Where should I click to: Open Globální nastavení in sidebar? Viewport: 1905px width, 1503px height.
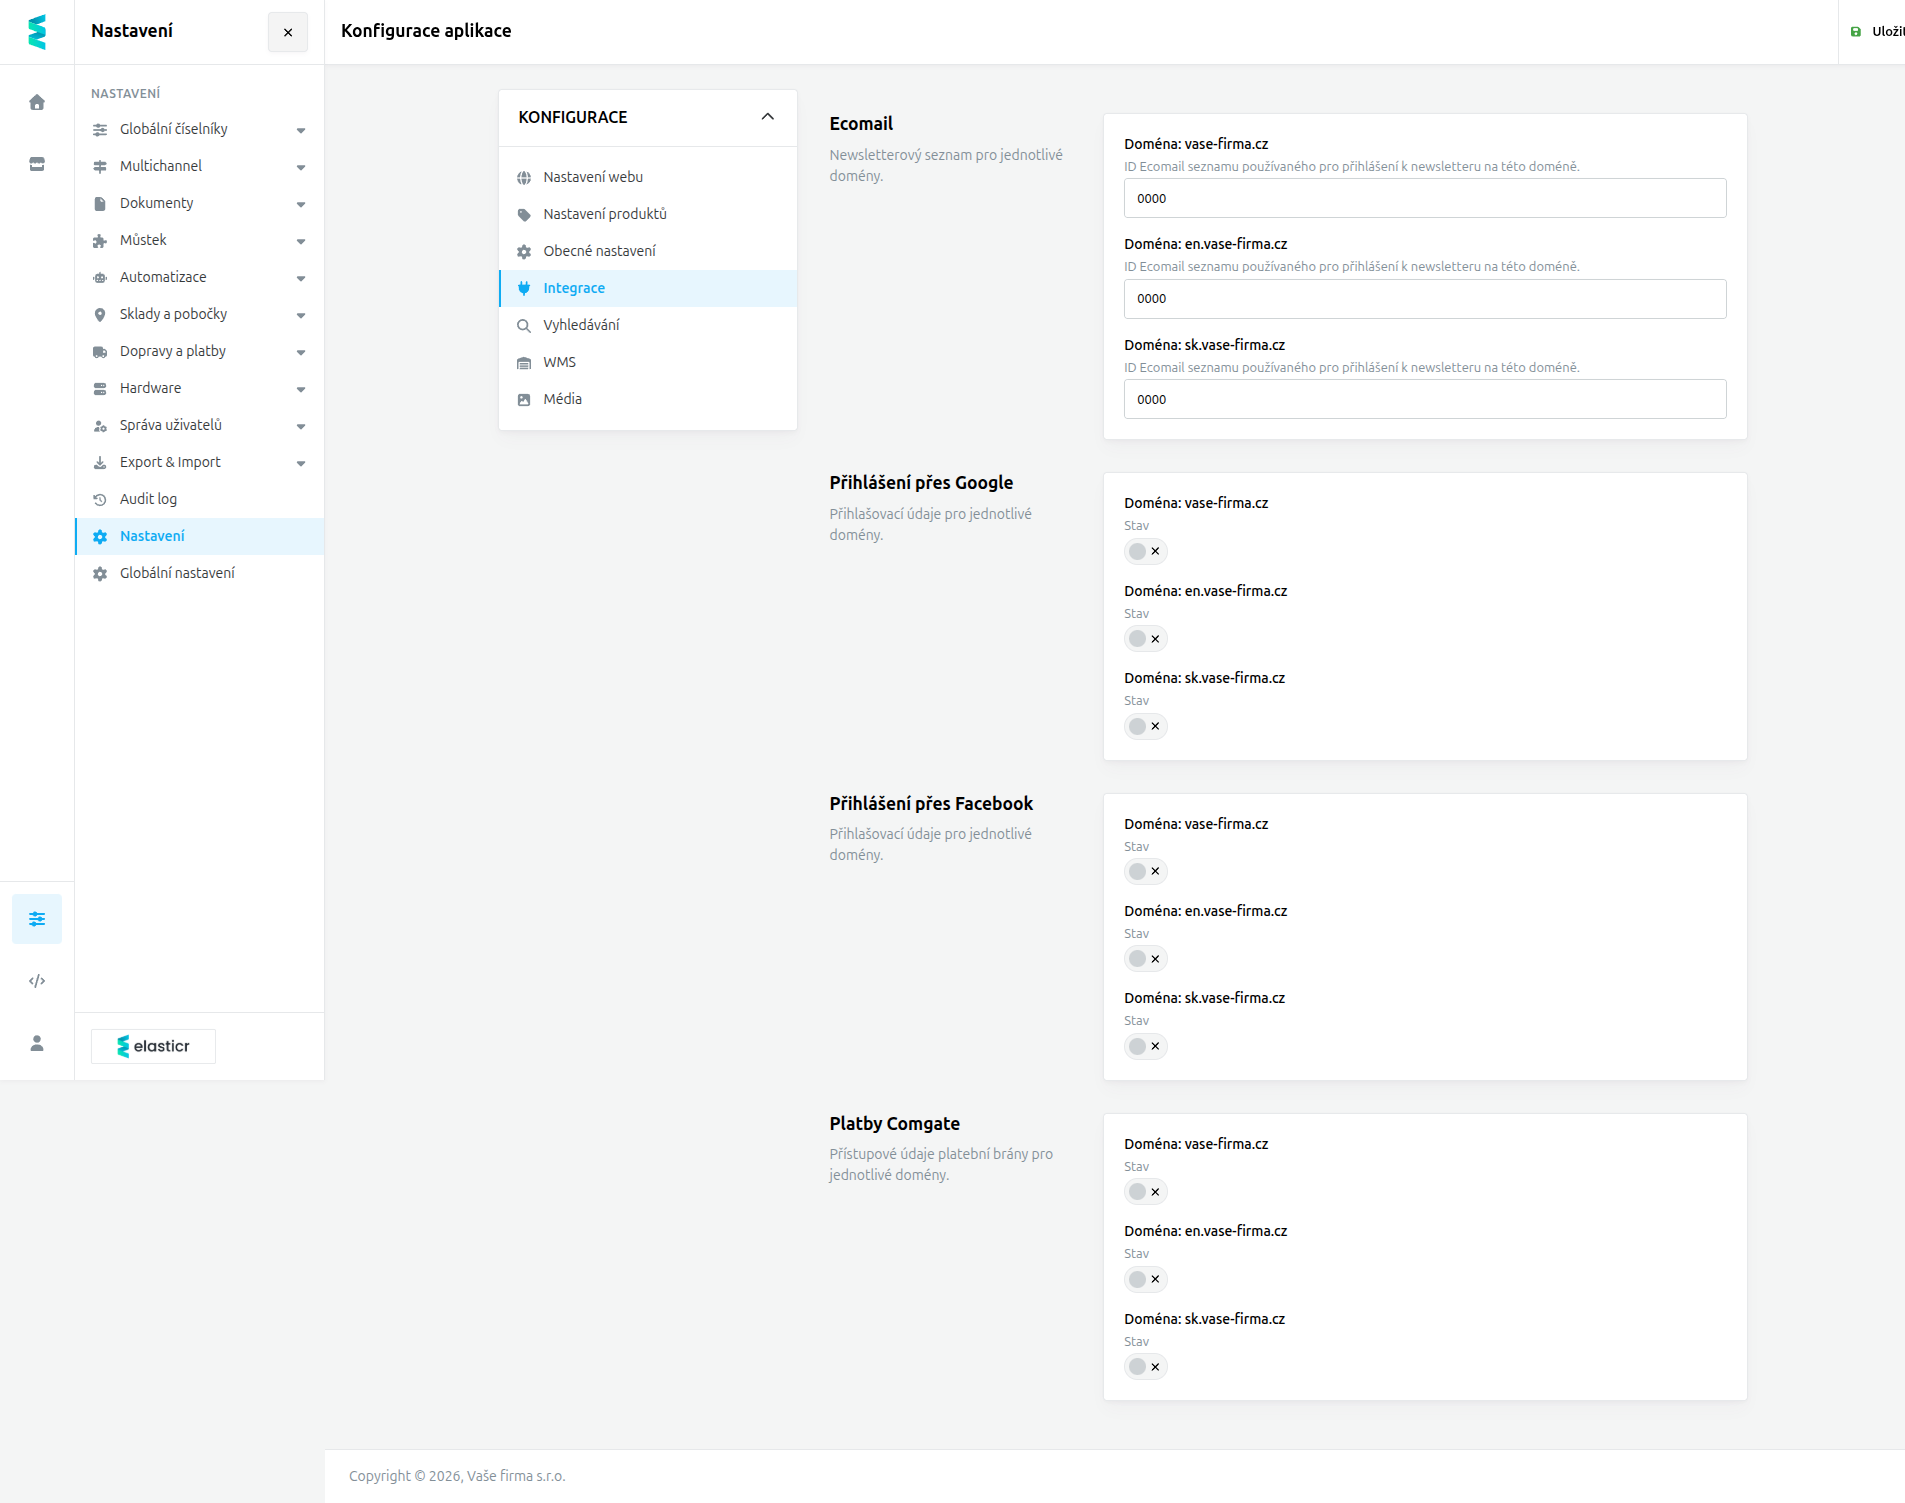pyautogui.click(x=200, y=573)
